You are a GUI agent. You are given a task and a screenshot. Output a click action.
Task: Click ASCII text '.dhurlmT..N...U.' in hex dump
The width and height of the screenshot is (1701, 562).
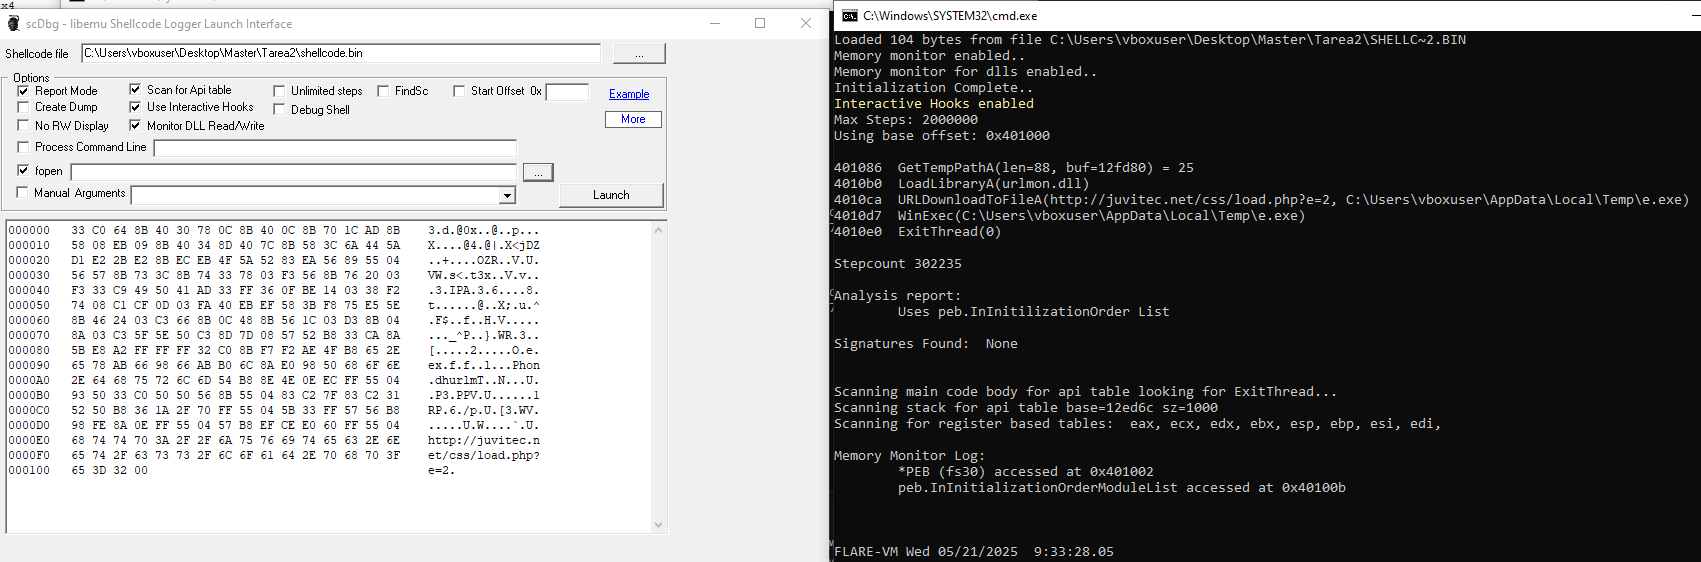pyautogui.click(x=484, y=380)
